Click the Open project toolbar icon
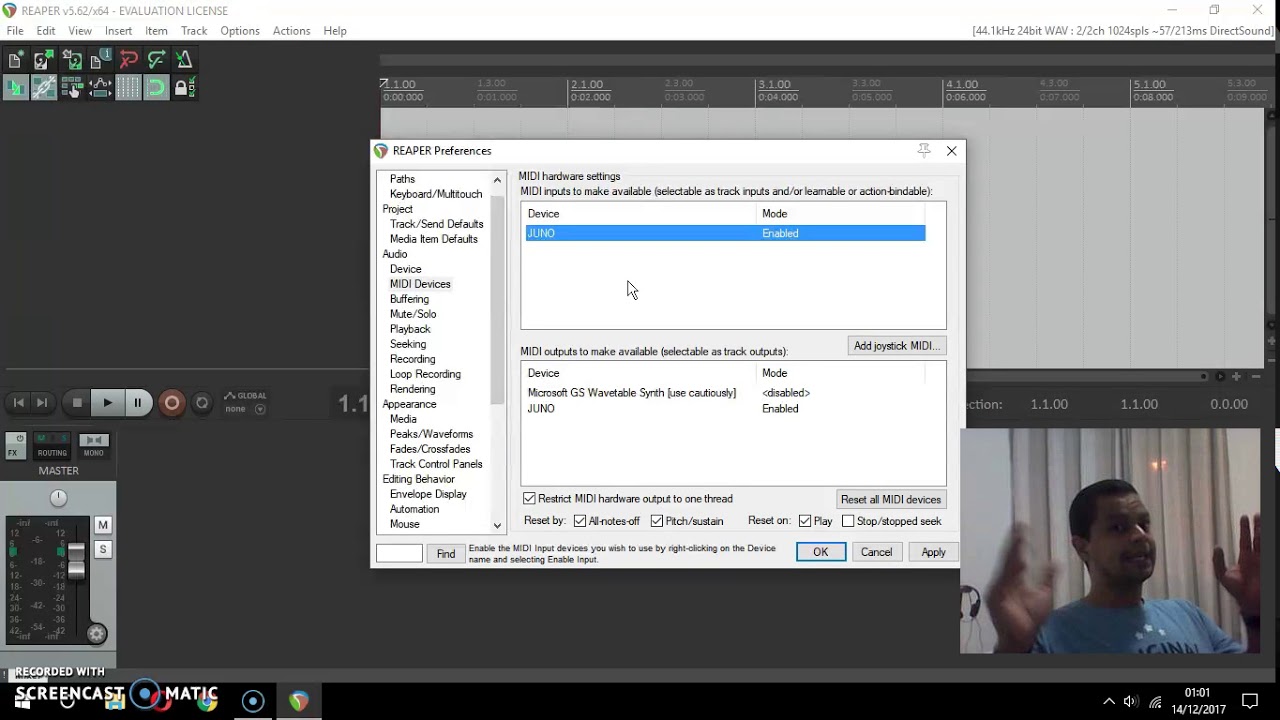 (43, 60)
